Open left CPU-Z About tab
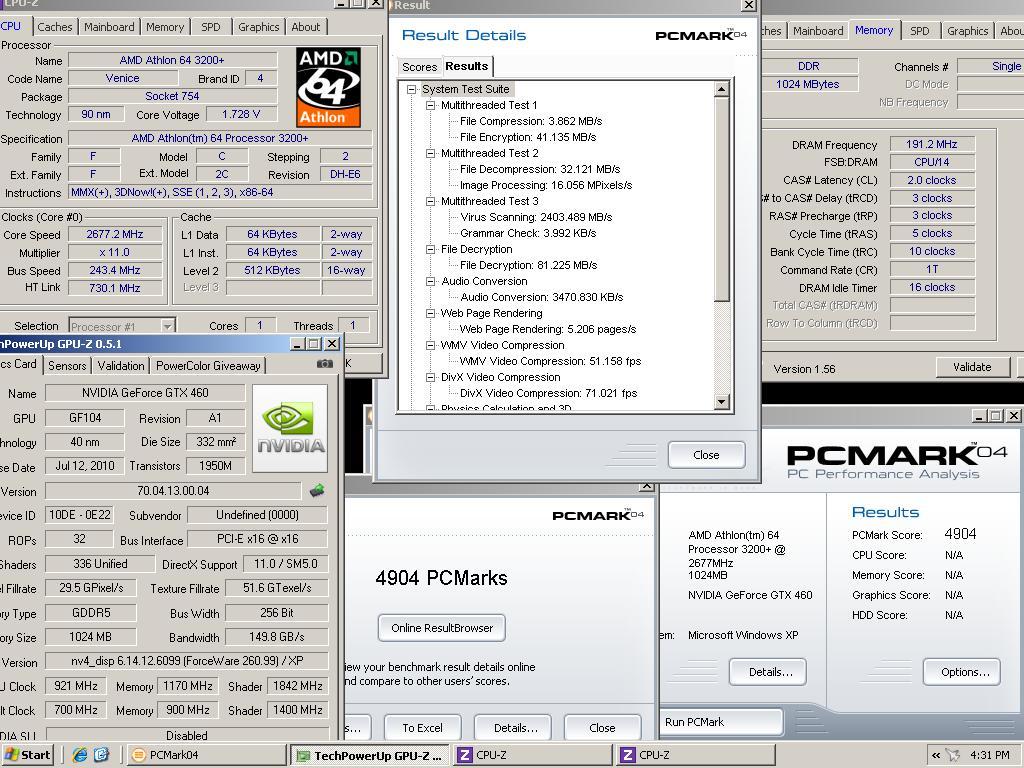The width and height of the screenshot is (1024, 768). point(306,27)
